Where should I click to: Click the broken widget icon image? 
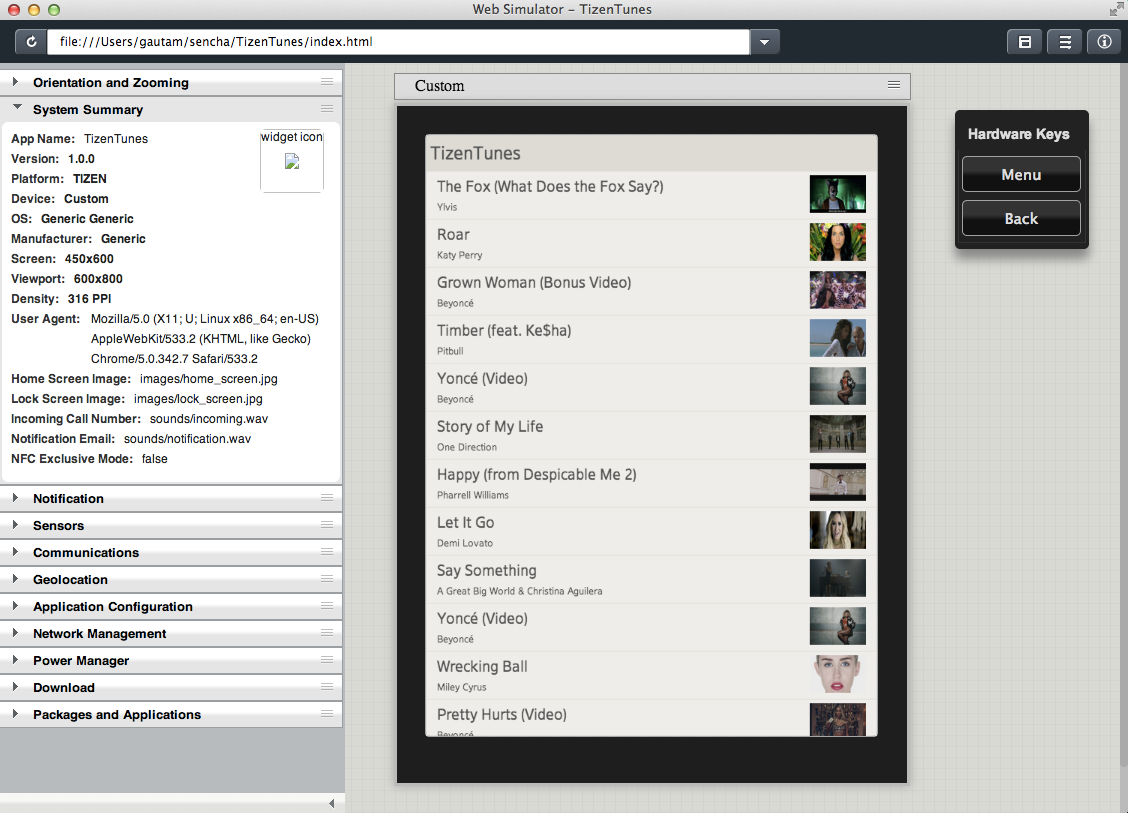[x=292, y=162]
